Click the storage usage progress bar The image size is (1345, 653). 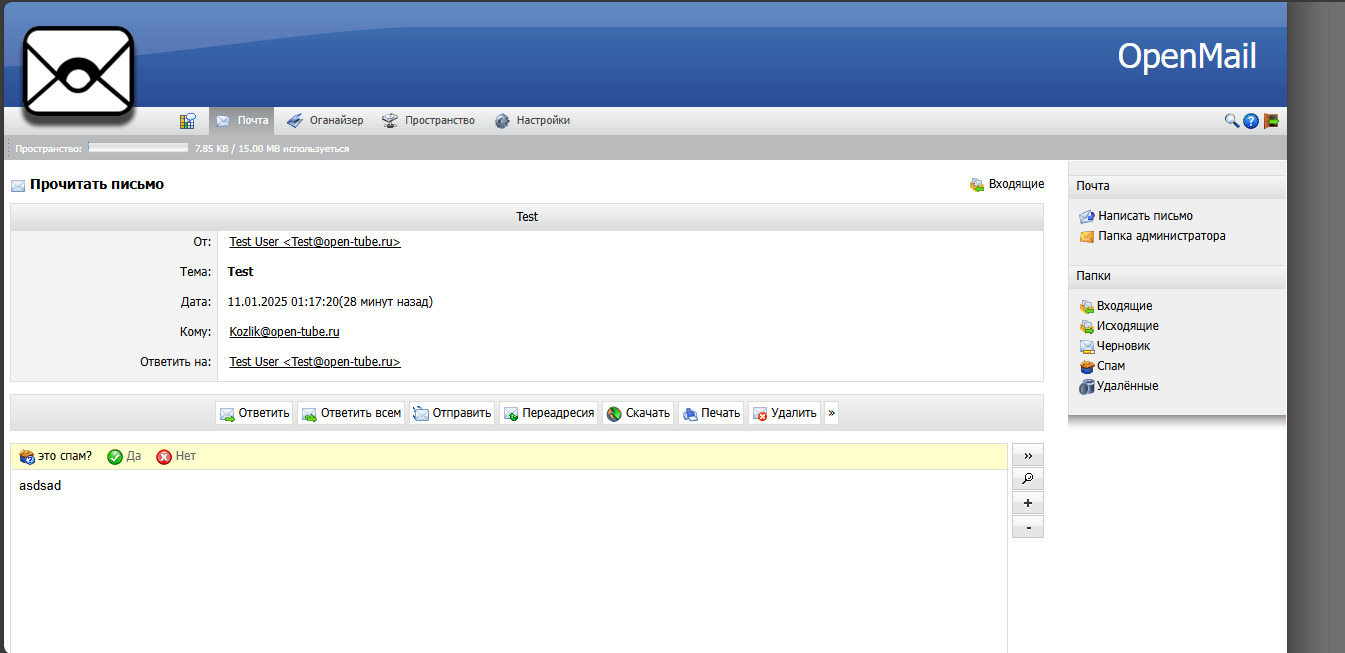pos(138,148)
